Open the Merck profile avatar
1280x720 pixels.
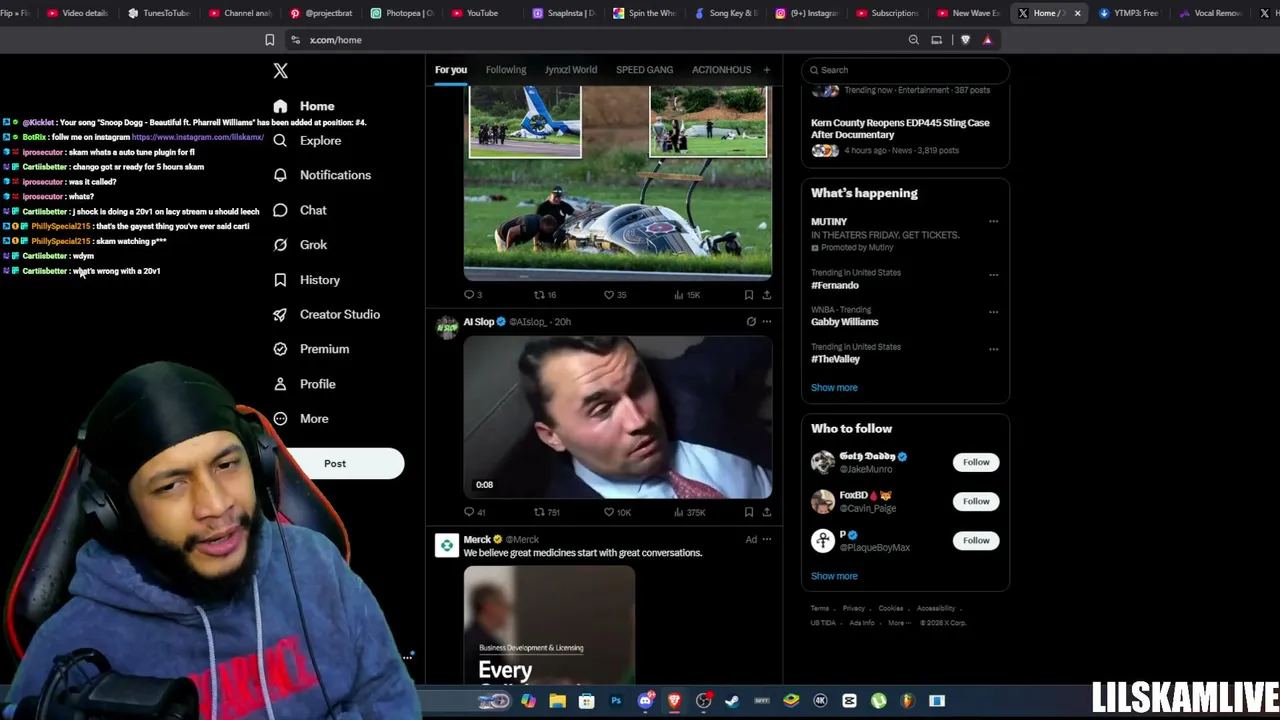[x=447, y=545]
